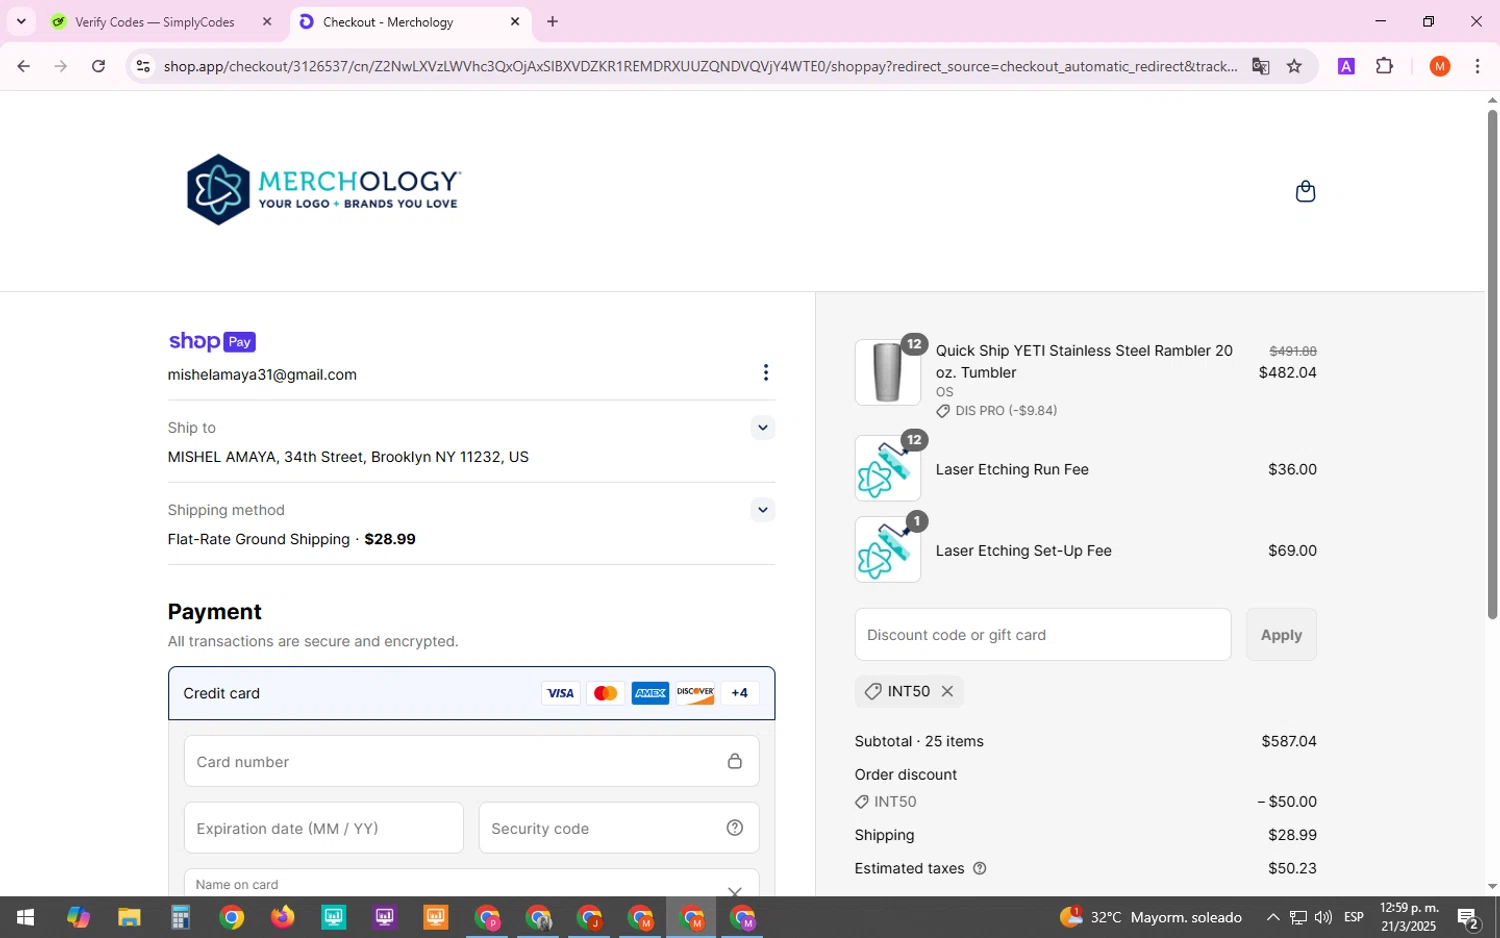Viewport: 1500px width, 938px height.
Task: Focus the Discount code or gift card field
Action: coord(1043,635)
